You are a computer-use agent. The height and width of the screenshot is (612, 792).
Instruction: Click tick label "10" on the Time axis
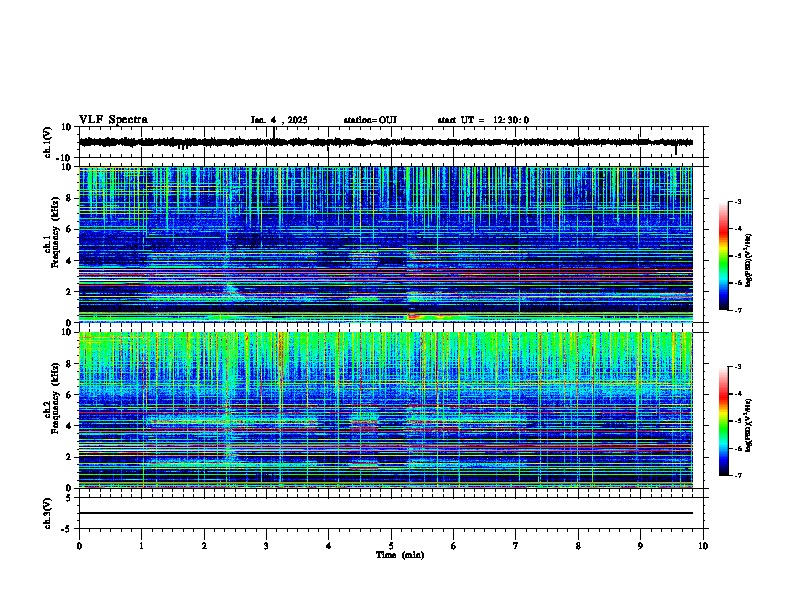[703, 546]
